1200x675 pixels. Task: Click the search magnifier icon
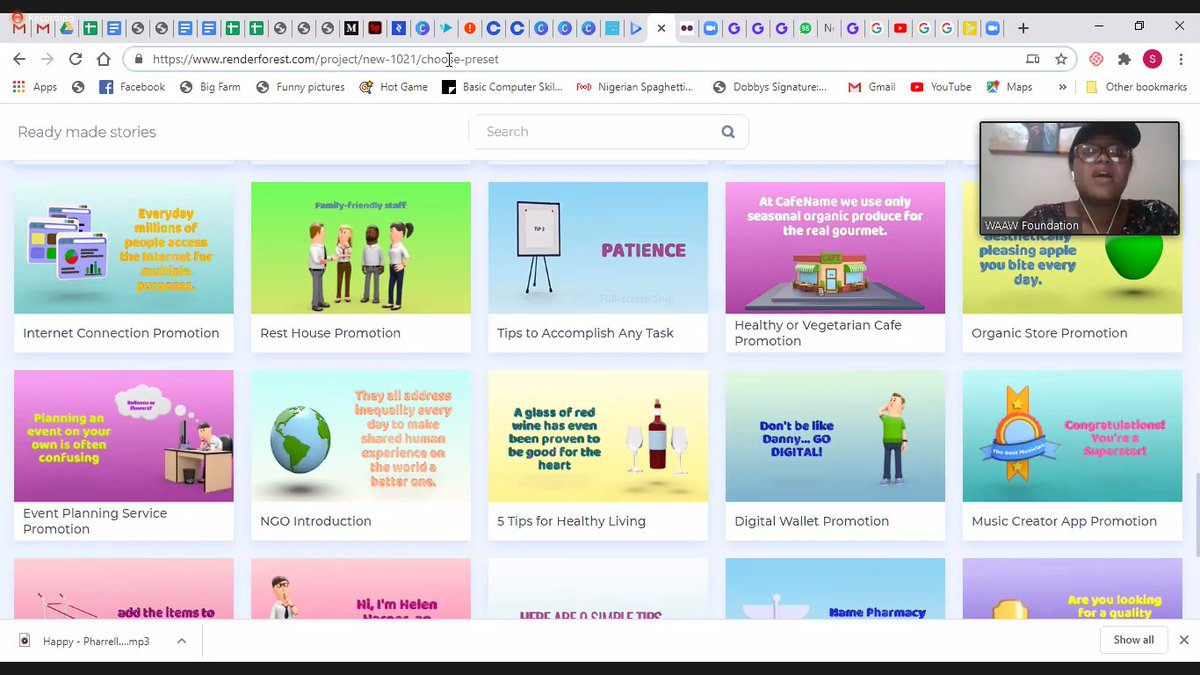pos(728,132)
